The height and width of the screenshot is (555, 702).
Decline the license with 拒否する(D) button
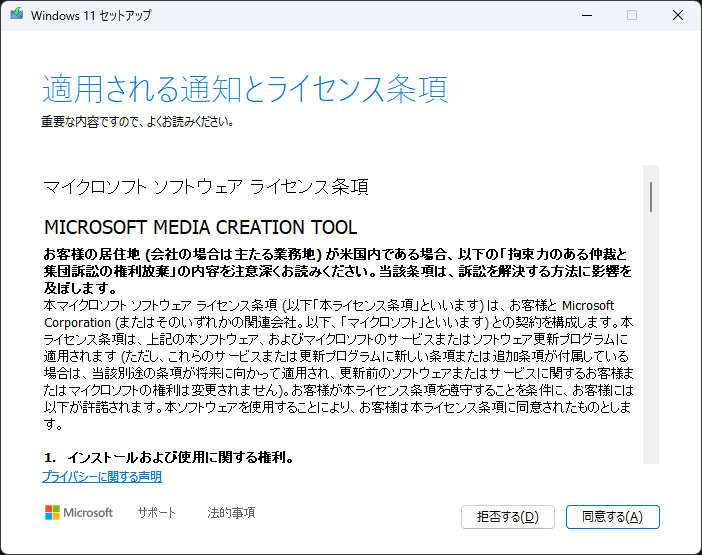(x=507, y=517)
